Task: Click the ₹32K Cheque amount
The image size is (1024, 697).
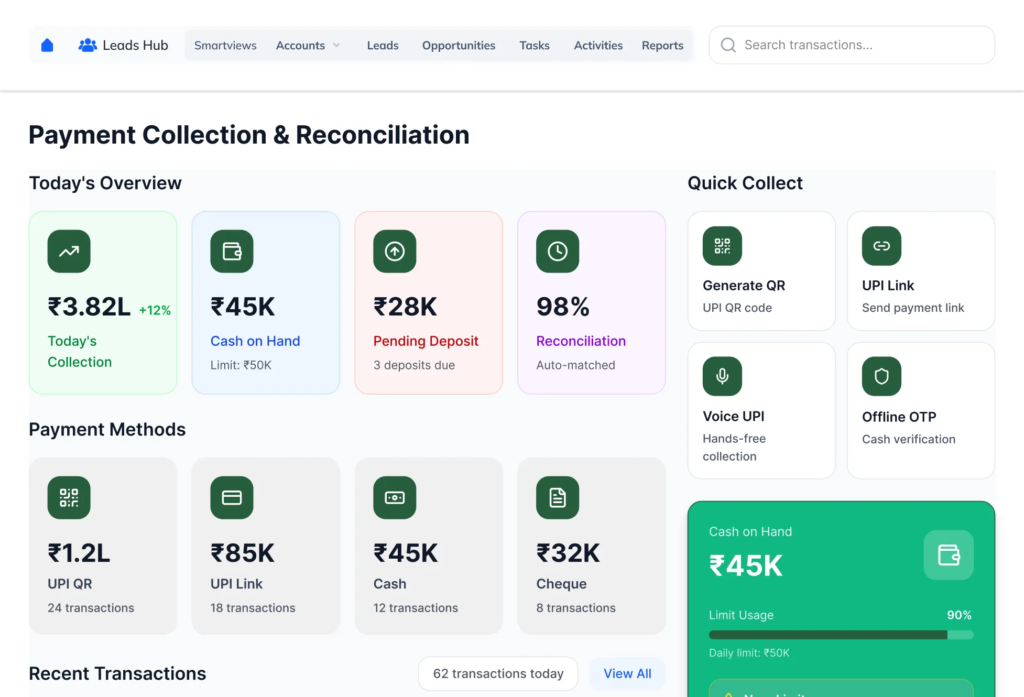Action: click(568, 553)
